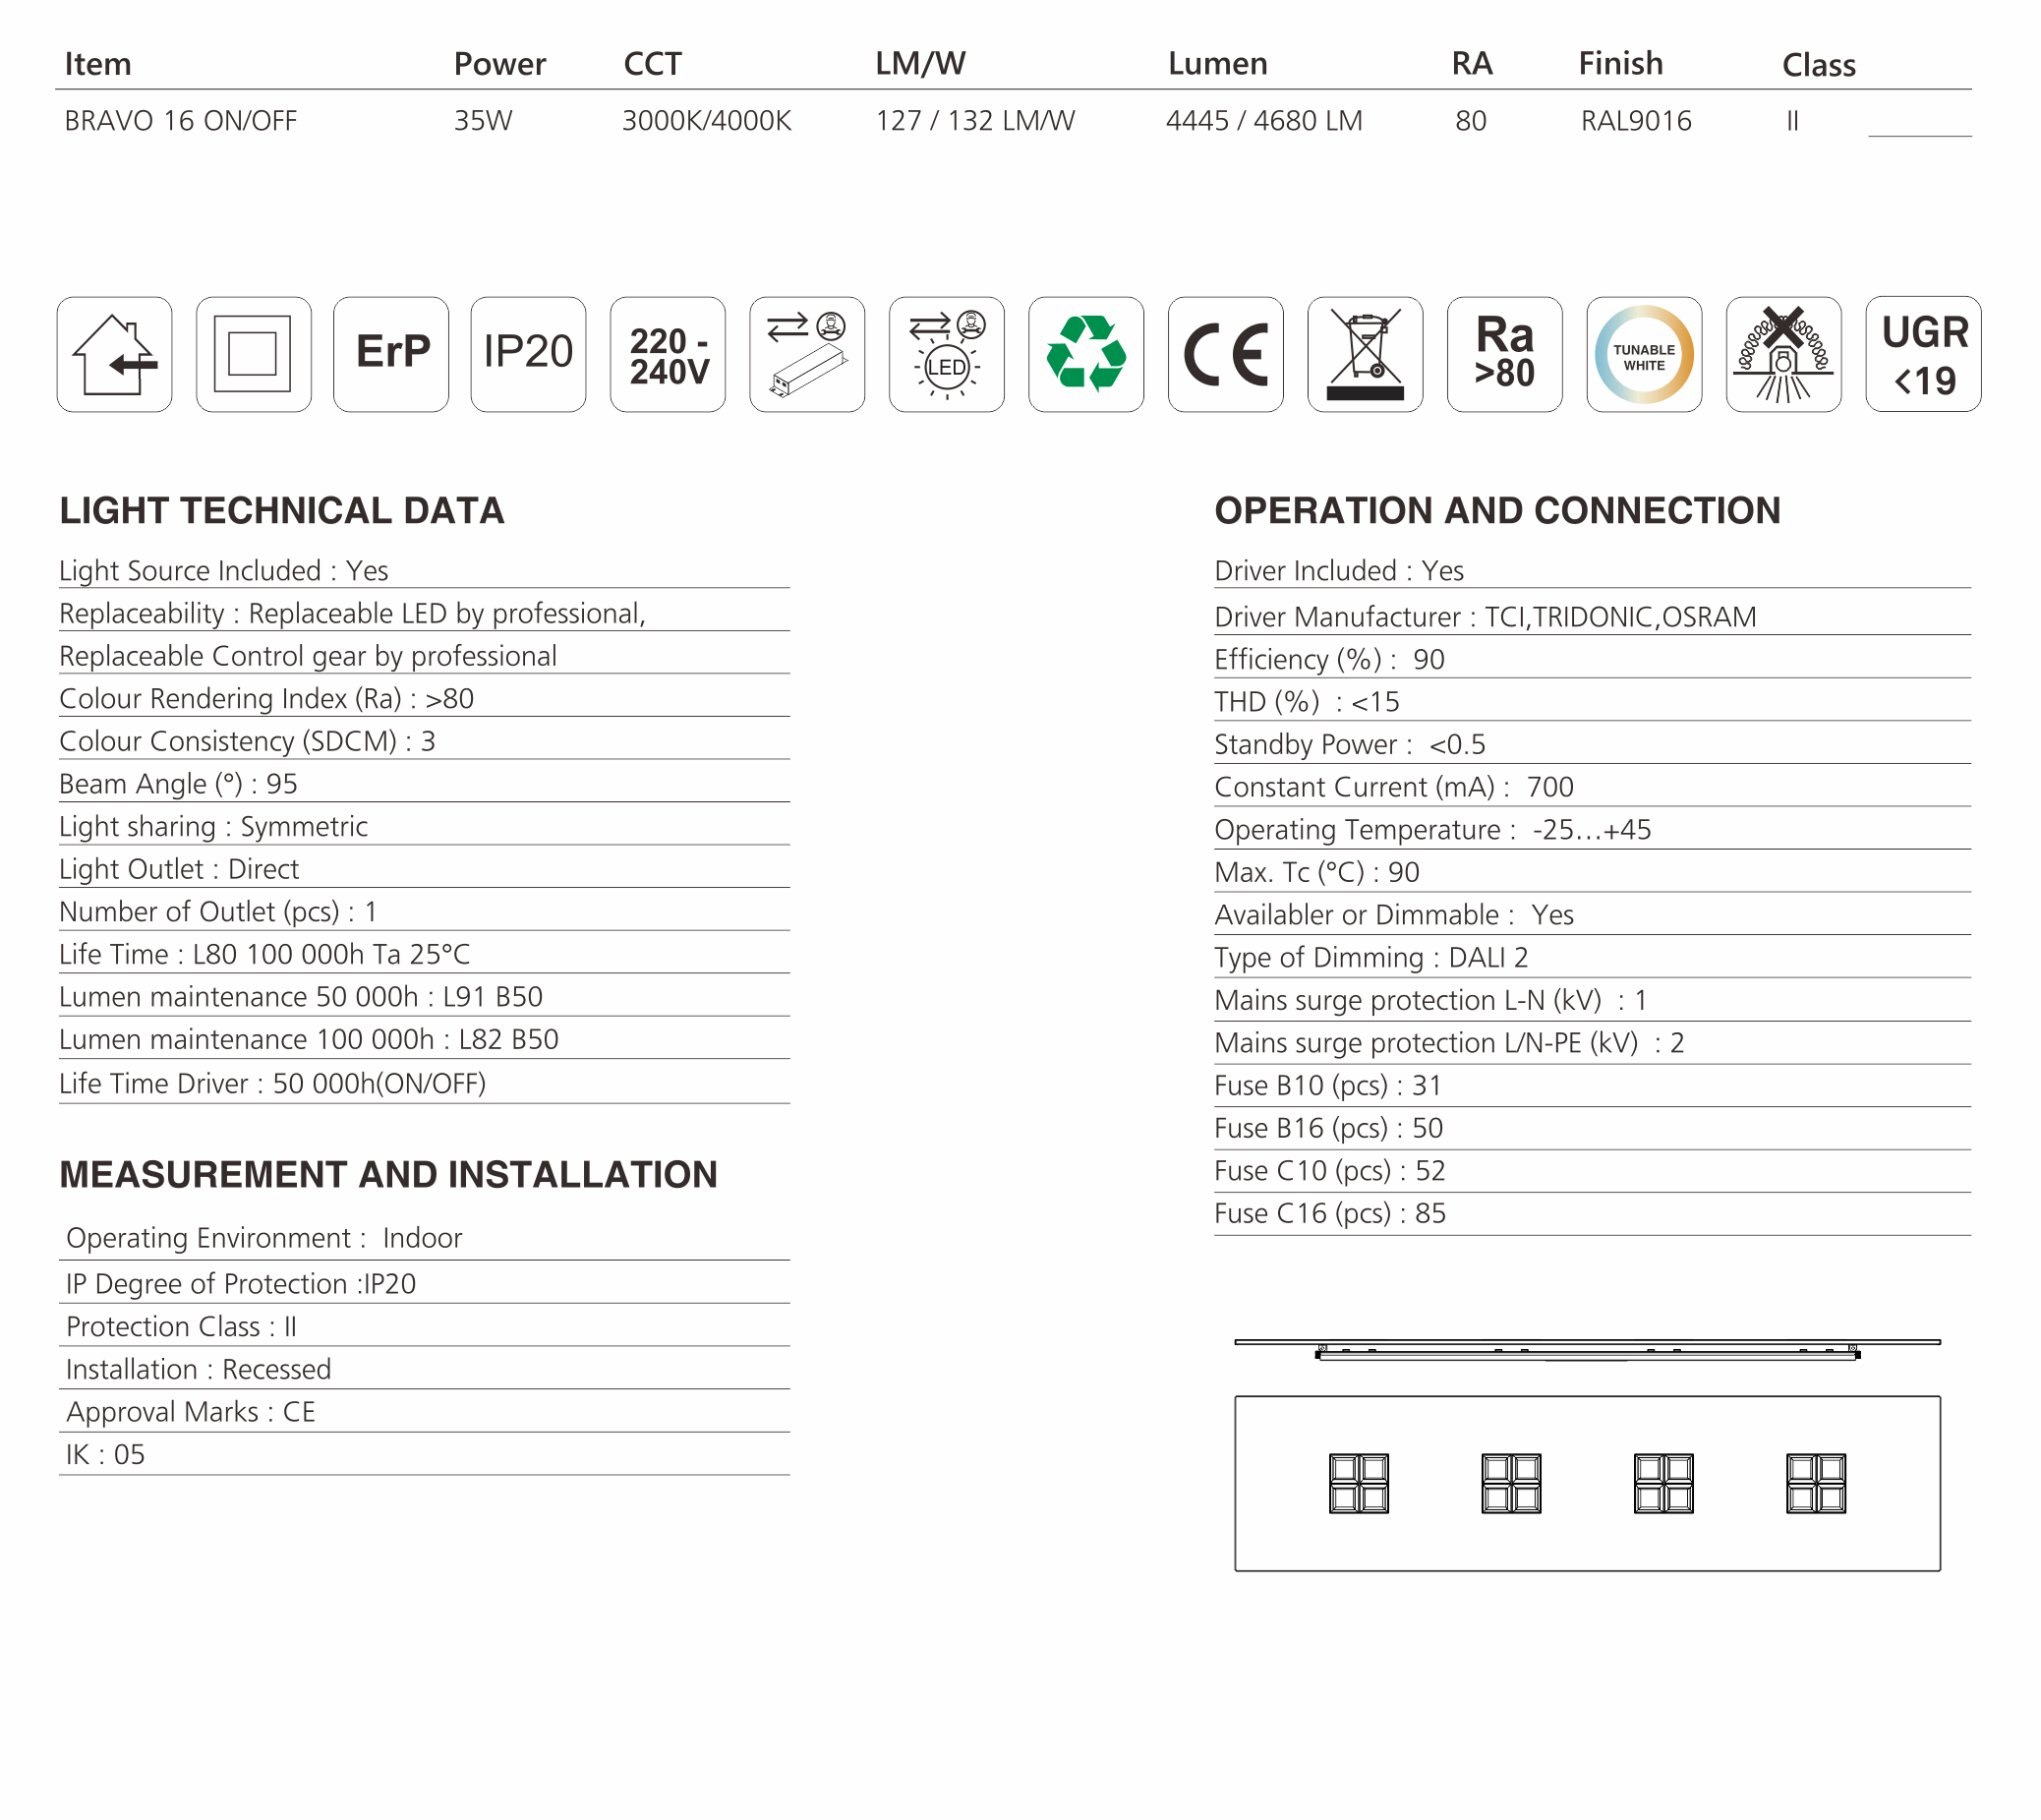This screenshot has width=2041, height=1820.
Task: Click the Standby Power : <0.5 row
Action: [1592, 745]
